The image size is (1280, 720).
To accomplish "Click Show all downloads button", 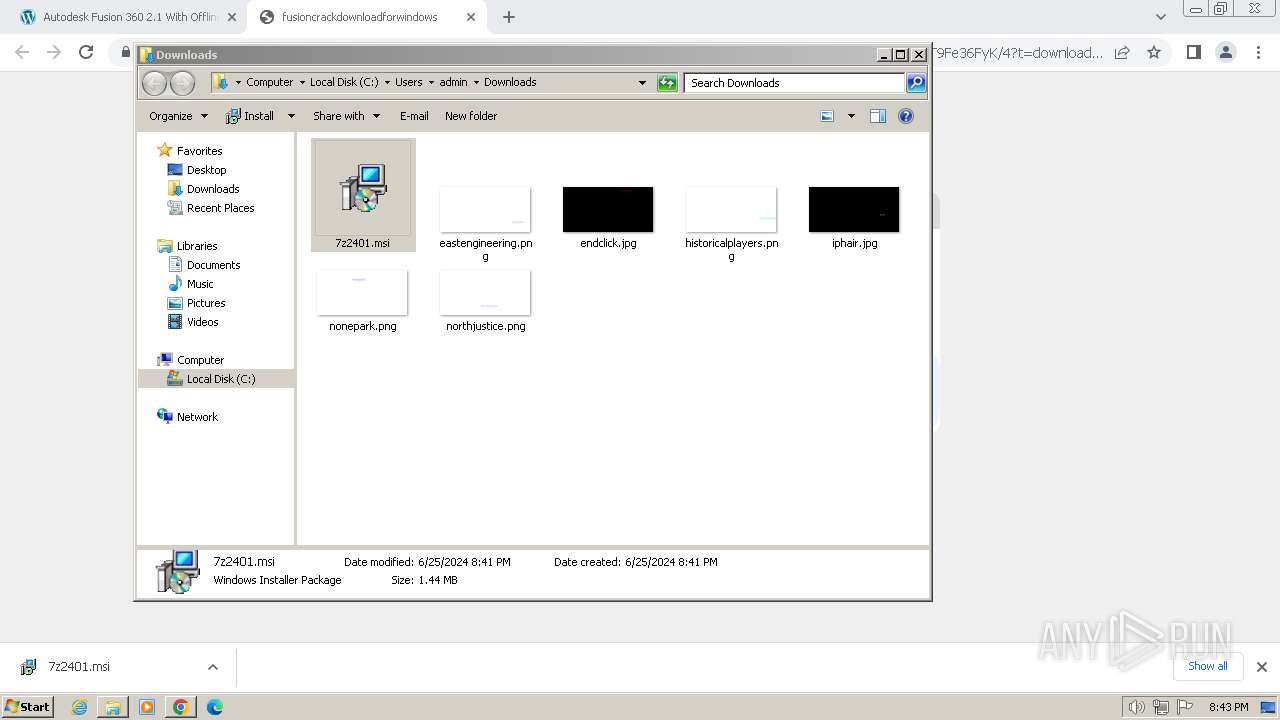I will click(x=1207, y=667).
